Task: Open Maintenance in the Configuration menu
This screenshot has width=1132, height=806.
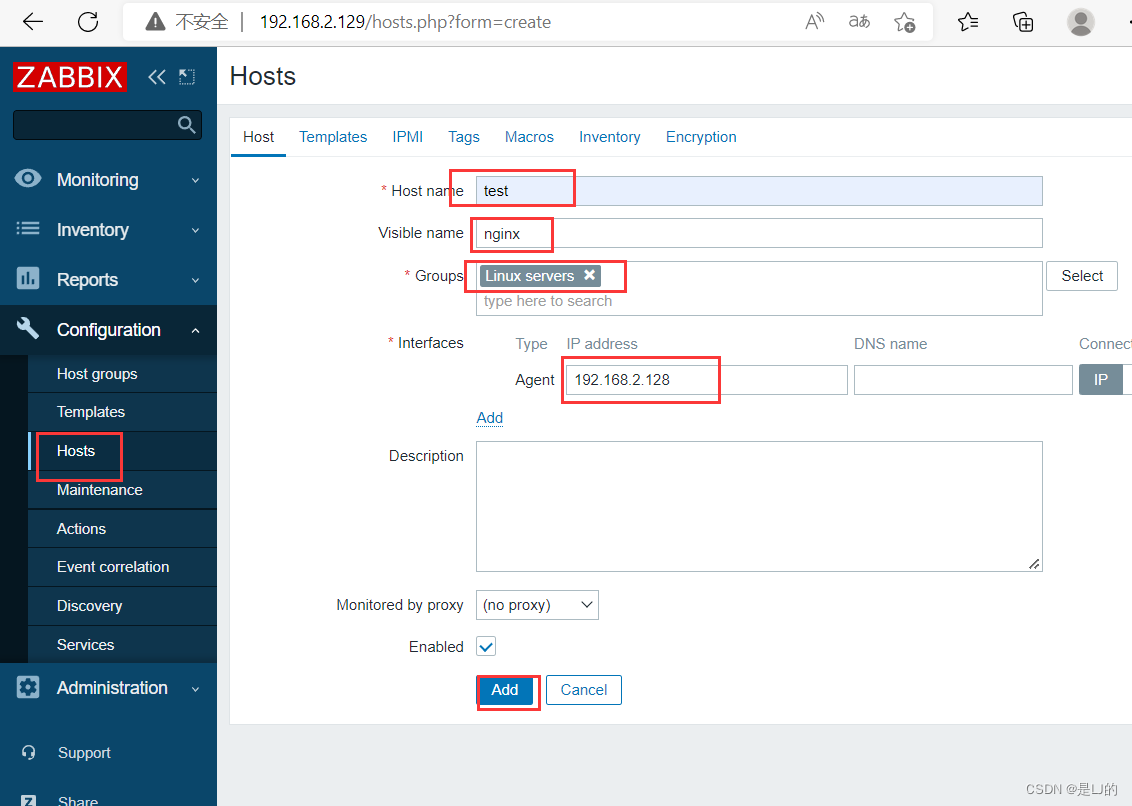Action: [x=122, y=490]
